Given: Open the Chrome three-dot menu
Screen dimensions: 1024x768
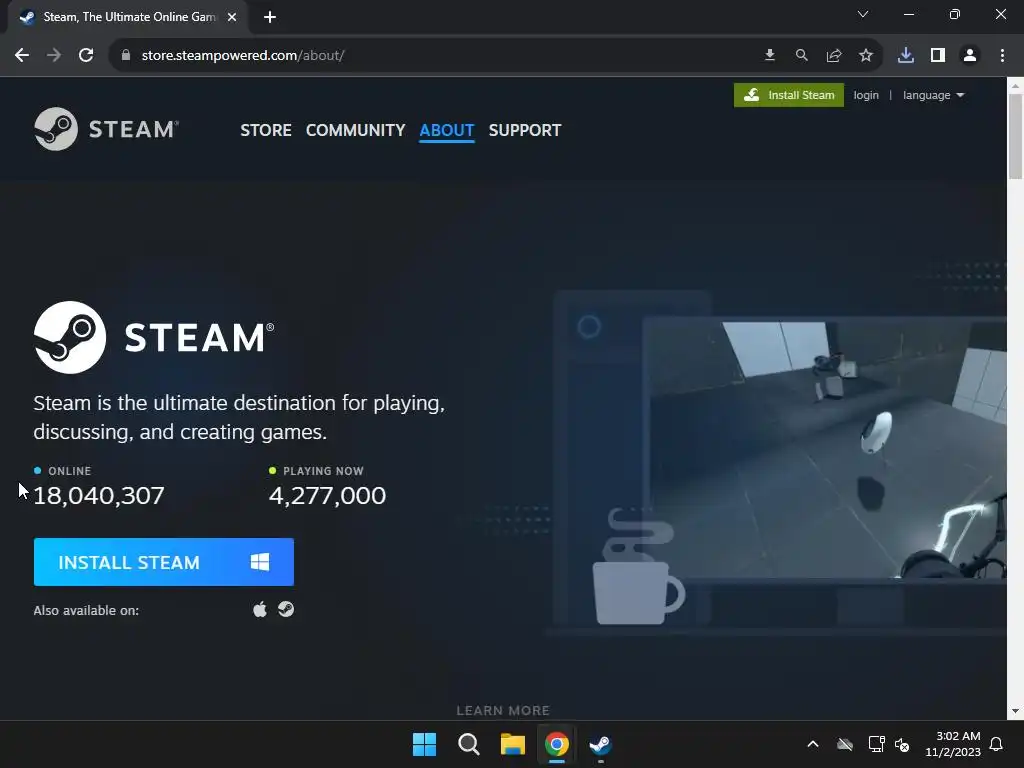Looking at the screenshot, I should click(1002, 56).
